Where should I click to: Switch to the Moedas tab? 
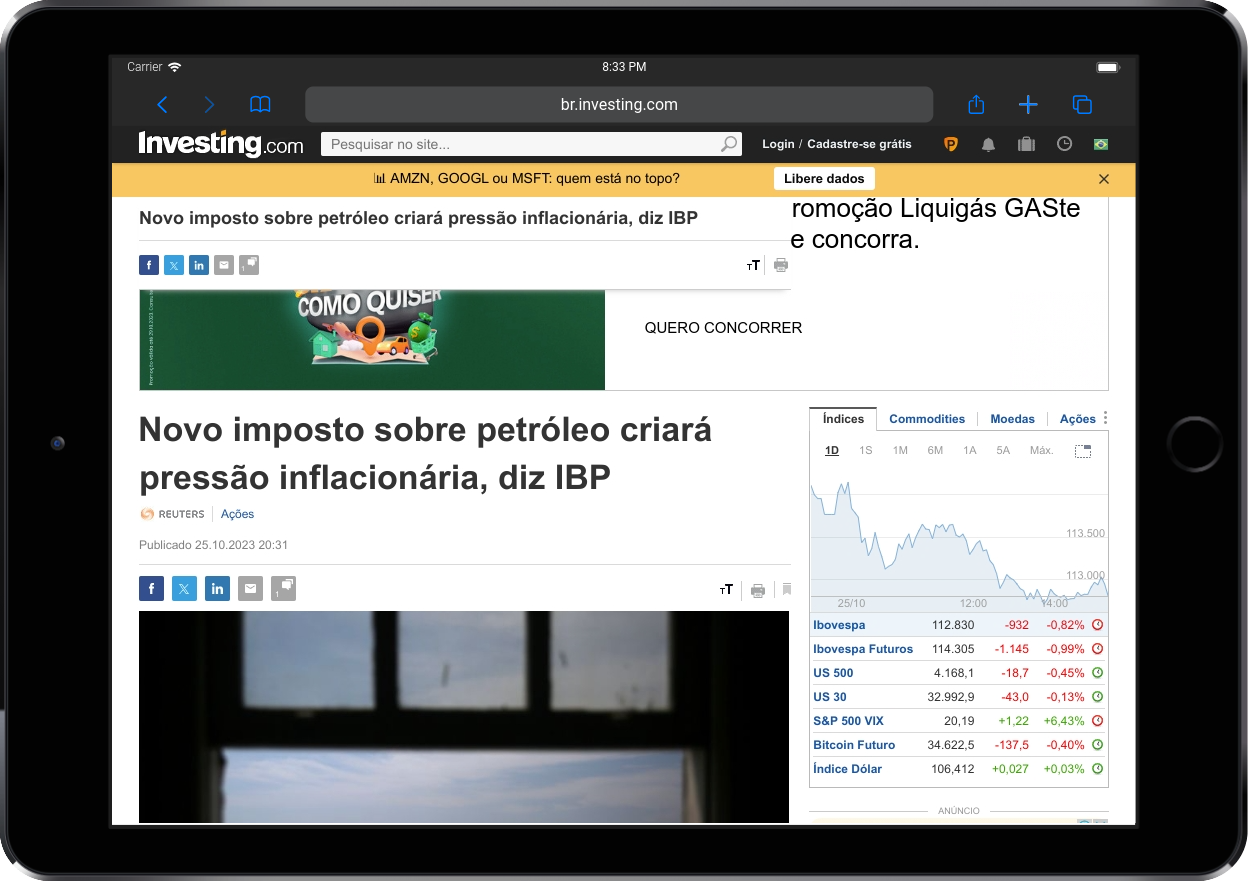click(1012, 419)
